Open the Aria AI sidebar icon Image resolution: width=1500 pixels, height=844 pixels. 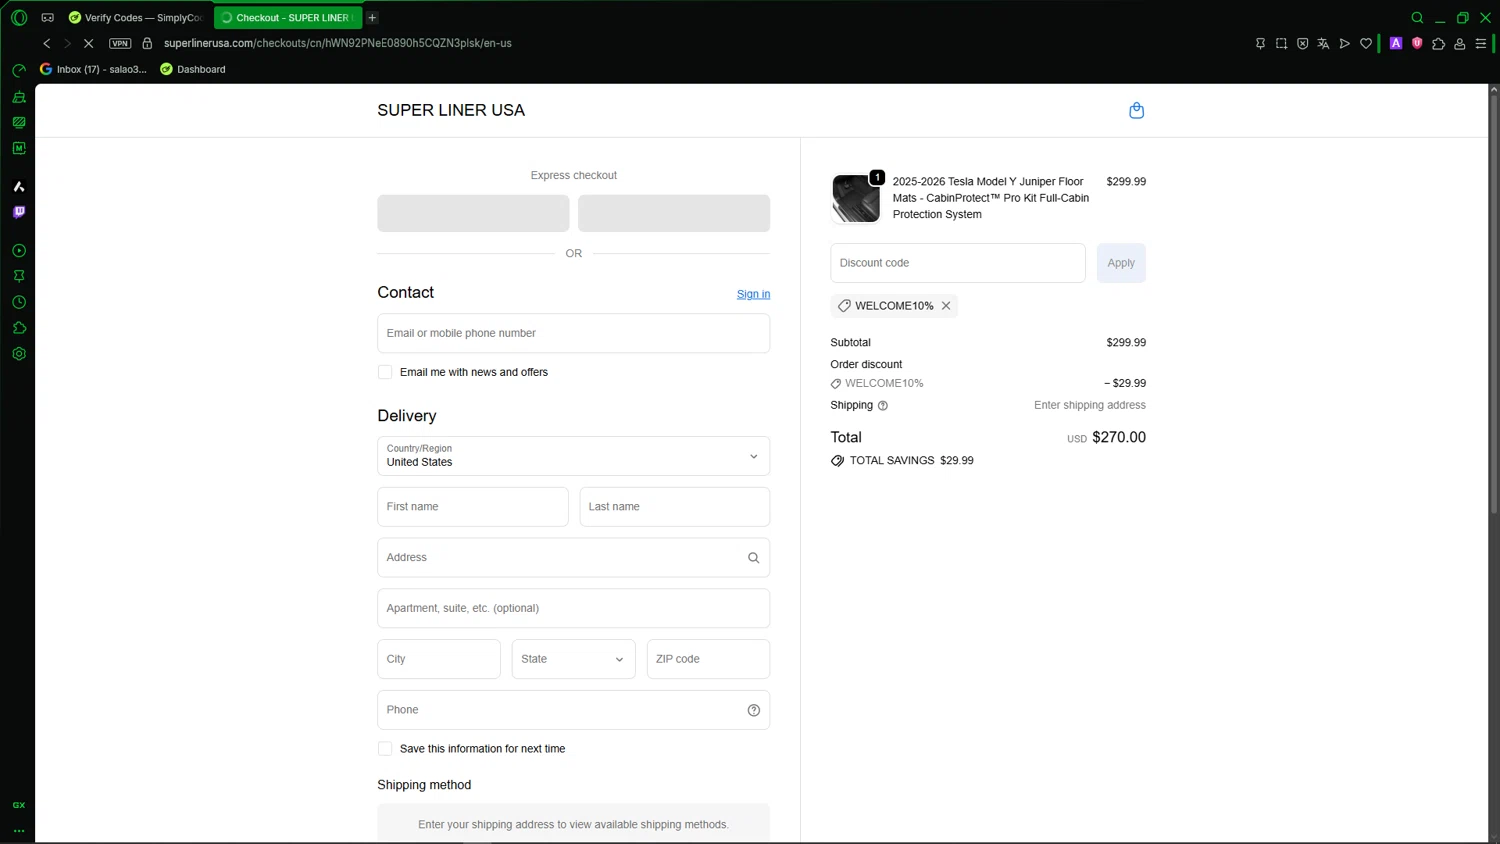click(19, 186)
